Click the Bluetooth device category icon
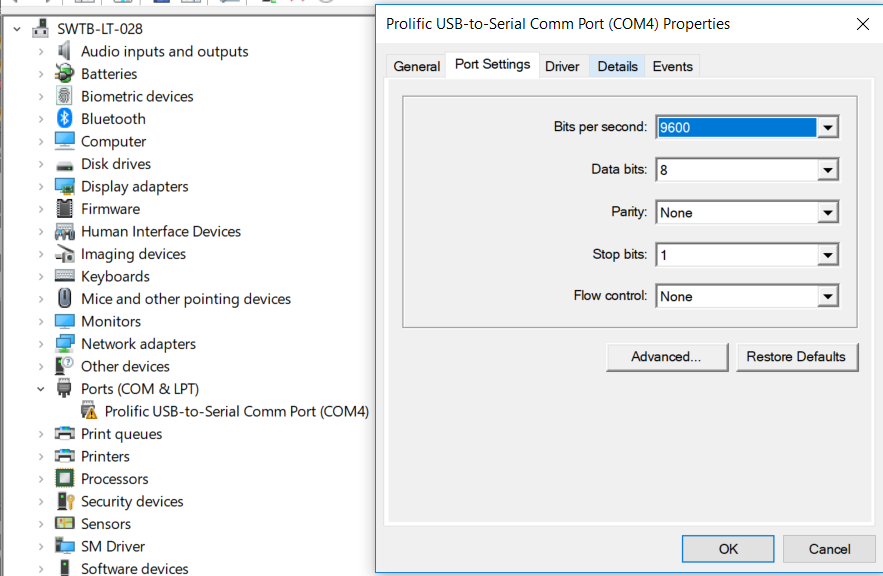Screen dimensions: 883x576 point(62,118)
